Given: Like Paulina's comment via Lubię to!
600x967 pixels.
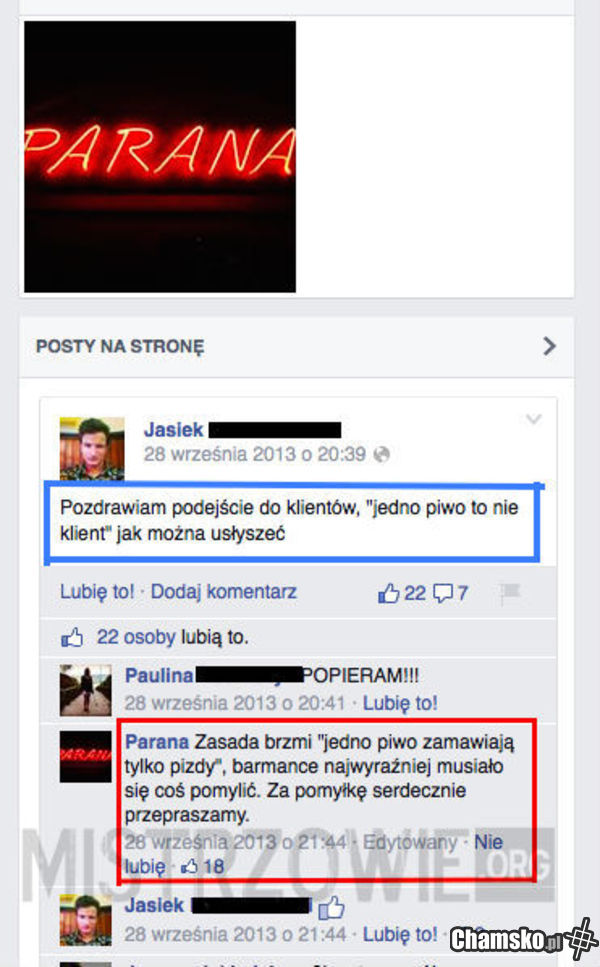Looking at the screenshot, I should [x=400, y=703].
